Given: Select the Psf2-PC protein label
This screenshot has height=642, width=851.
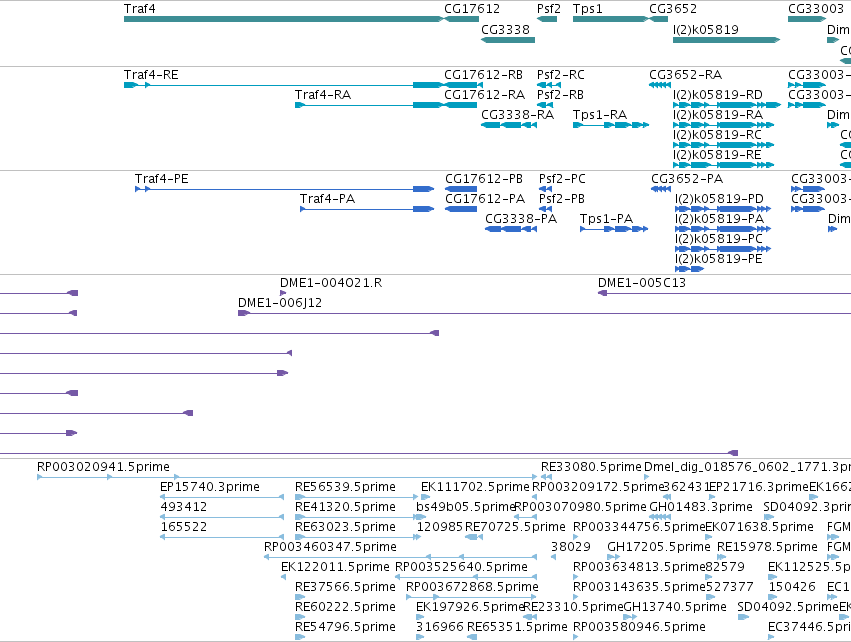Looking at the screenshot, I should click(x=562, y=179).
